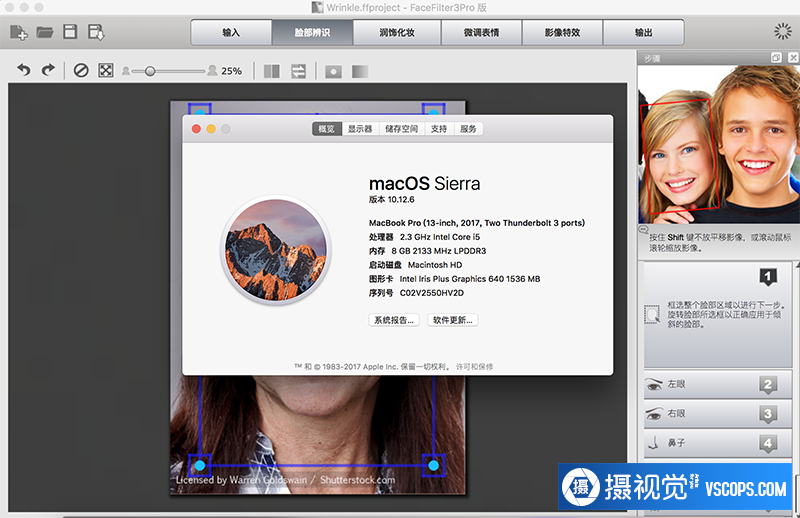This screenshot has height=518, width=800.
Task: Close the About This Mac window (red button)
Action: [x=196, y=129]
